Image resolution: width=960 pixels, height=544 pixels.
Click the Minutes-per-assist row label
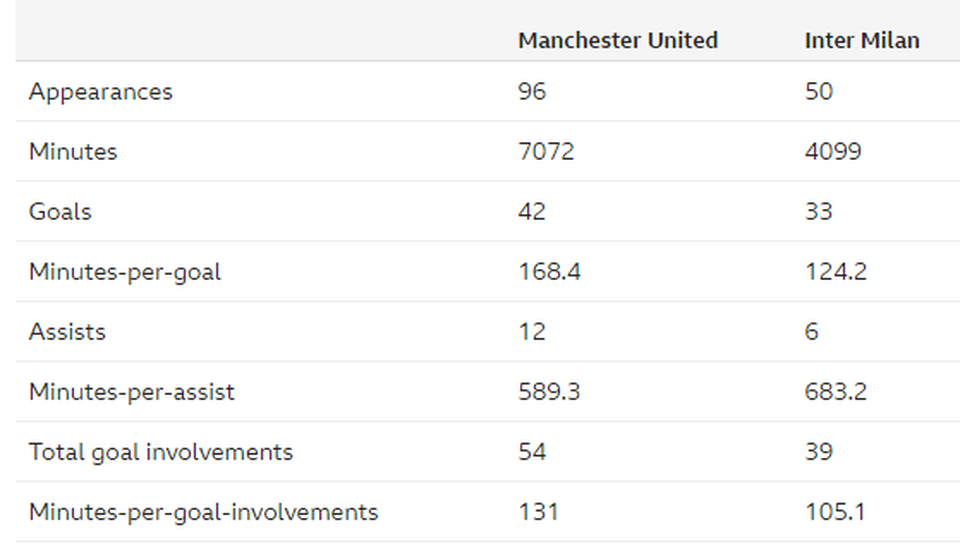click(132, 392)
